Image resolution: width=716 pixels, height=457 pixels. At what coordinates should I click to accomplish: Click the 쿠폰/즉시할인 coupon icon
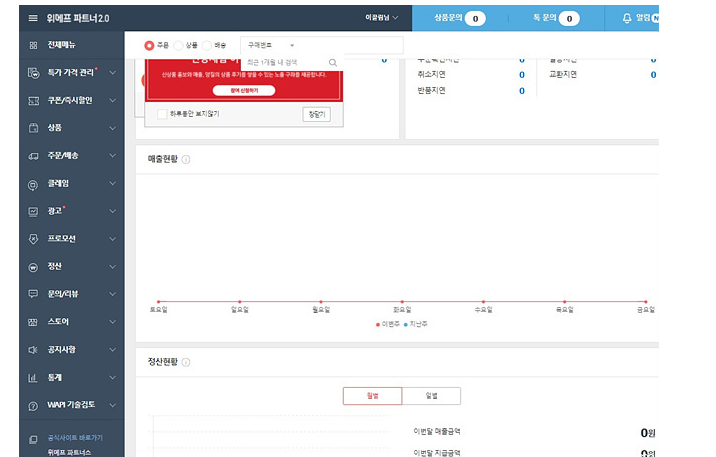coord(33,100)
